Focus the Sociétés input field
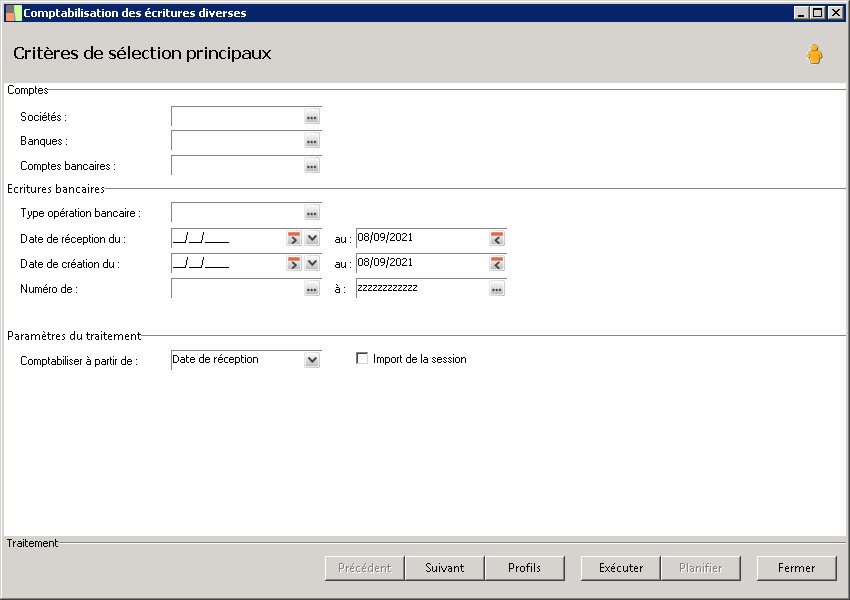 pyautogui.click(x=237, y=117)
